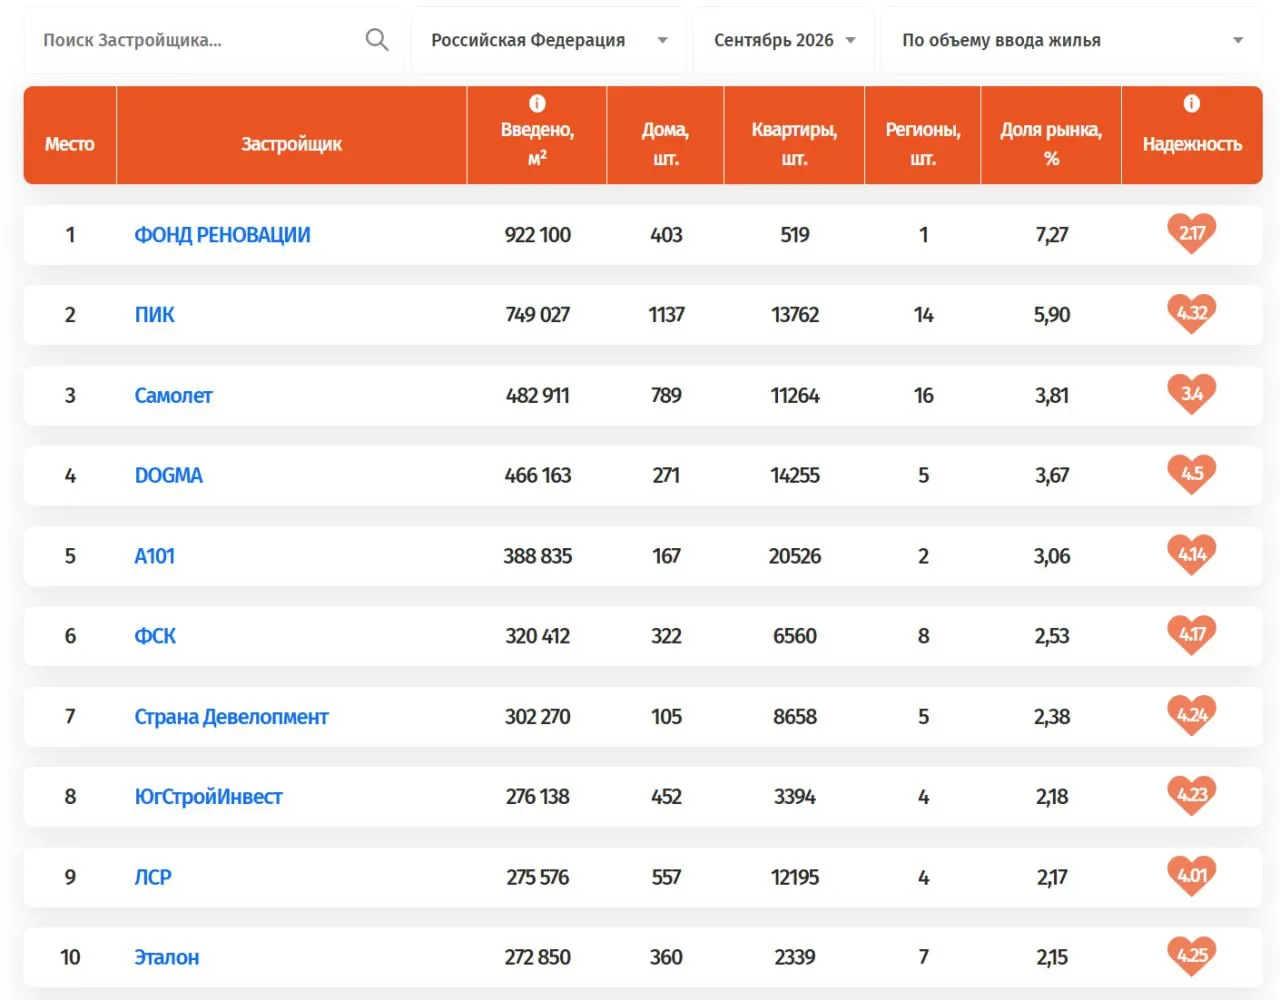Viewport: 1280px width, 1000px height.
Task: Click the Застройщик column header
Action: tap(291, 144)
